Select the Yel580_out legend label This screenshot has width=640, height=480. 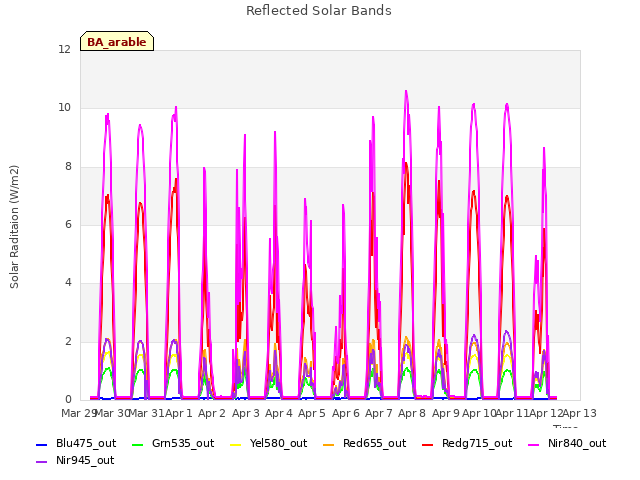(278, 444)
